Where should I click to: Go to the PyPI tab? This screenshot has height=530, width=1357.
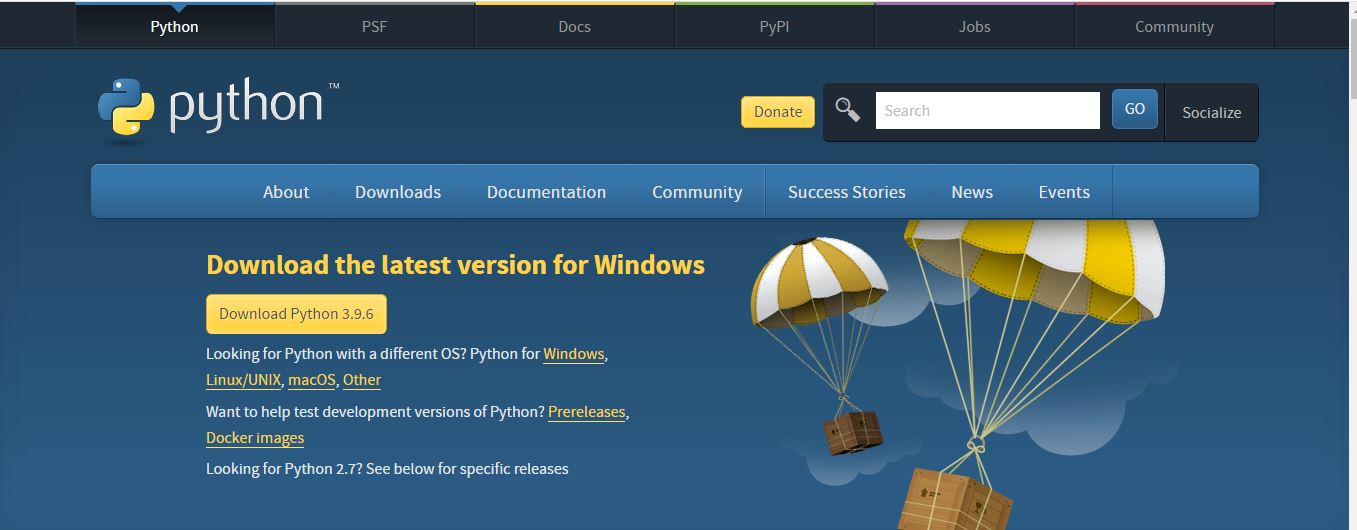(x=774, y=26)
